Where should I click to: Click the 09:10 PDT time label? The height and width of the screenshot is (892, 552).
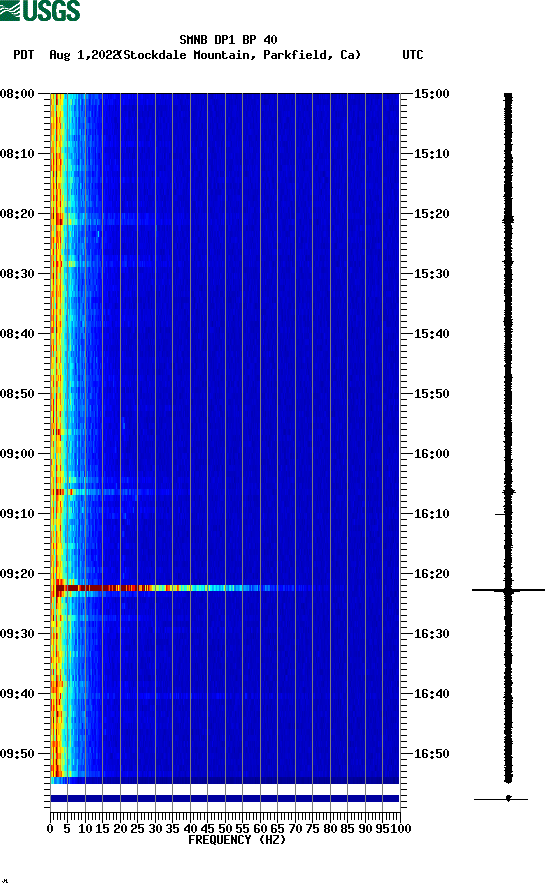click(18, 514)
